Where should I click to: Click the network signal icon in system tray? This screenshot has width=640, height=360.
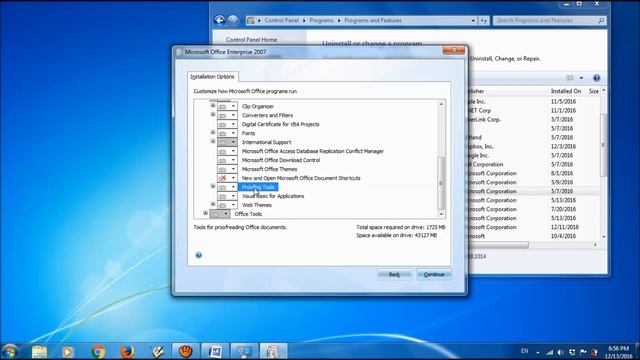pos(550,352)
